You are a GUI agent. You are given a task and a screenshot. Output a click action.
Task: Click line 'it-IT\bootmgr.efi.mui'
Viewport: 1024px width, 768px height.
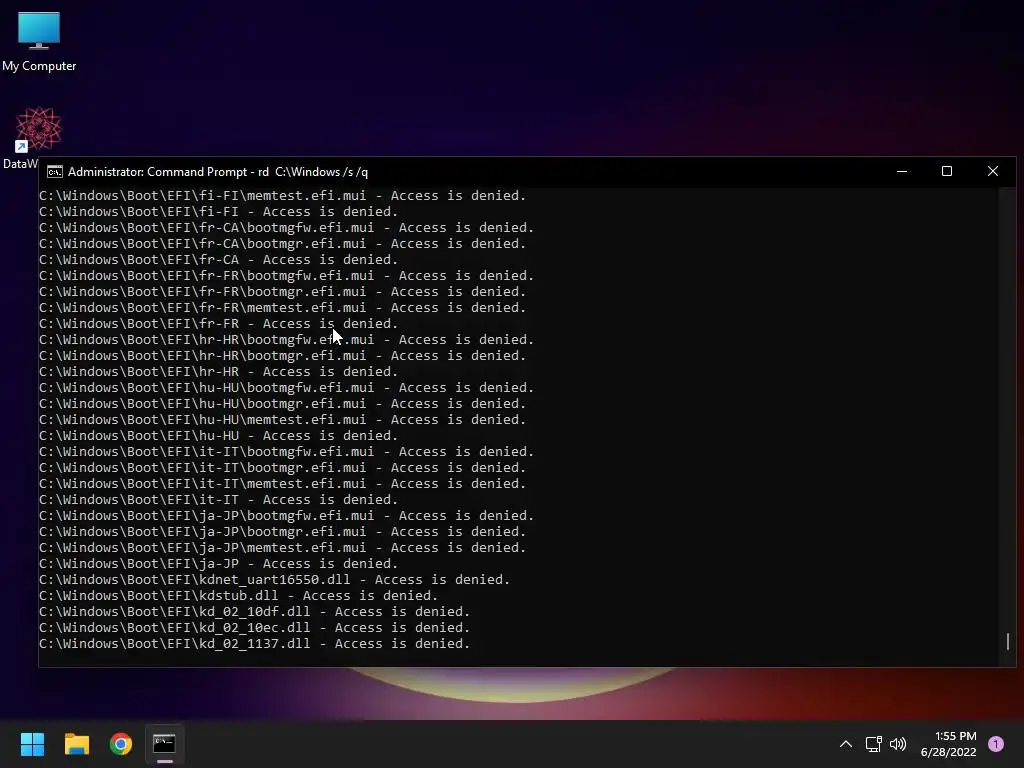click(x=283, y=468)
